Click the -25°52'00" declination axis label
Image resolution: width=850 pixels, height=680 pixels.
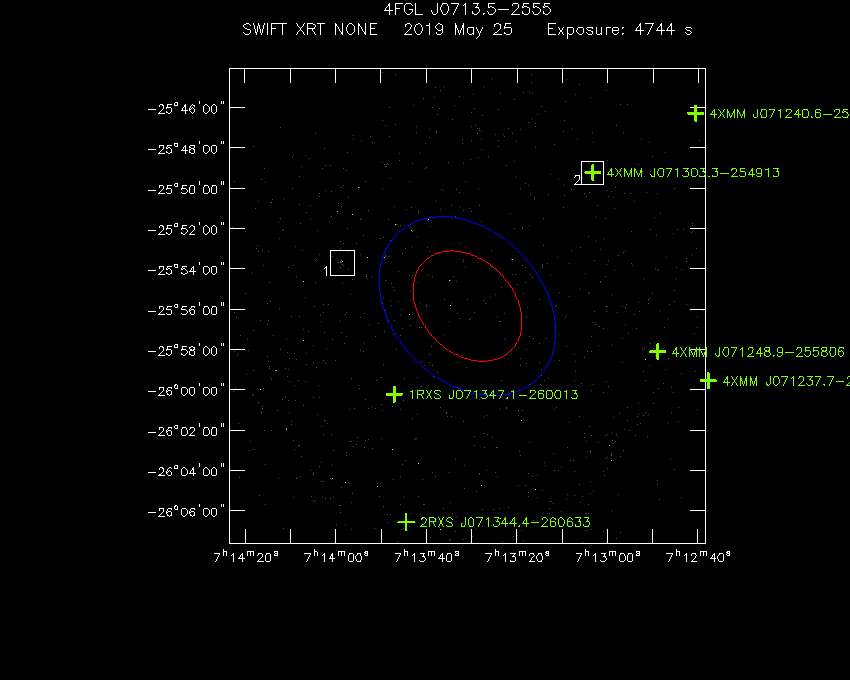coord(186,230)
